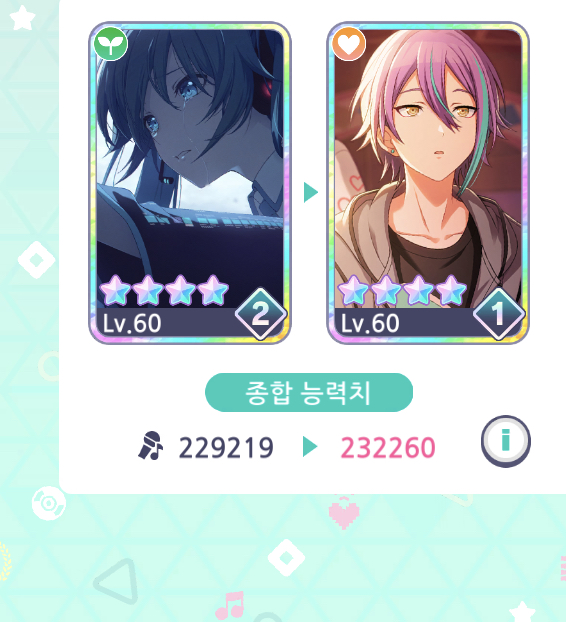Screen dimensions: 566x622
Task: Click Lv.60 label on the right card
Action: (x=370, y=323)
